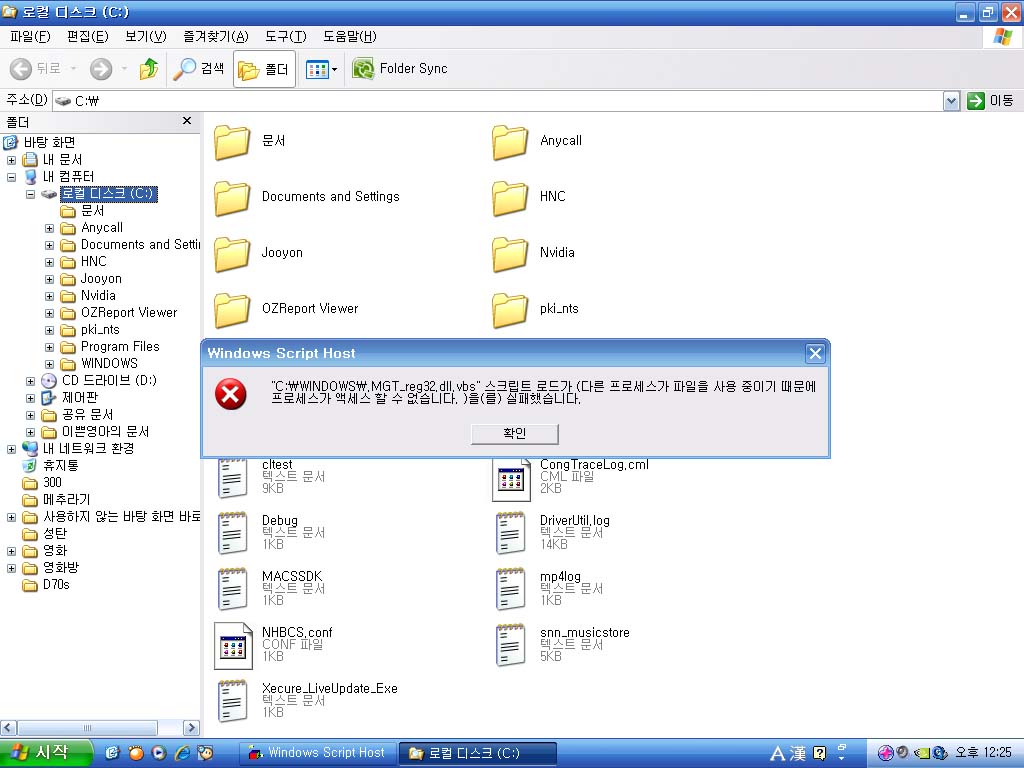Click the address bar showing C:\
The height and width of the screenshot is (768, 1024).
coord(498,101)
